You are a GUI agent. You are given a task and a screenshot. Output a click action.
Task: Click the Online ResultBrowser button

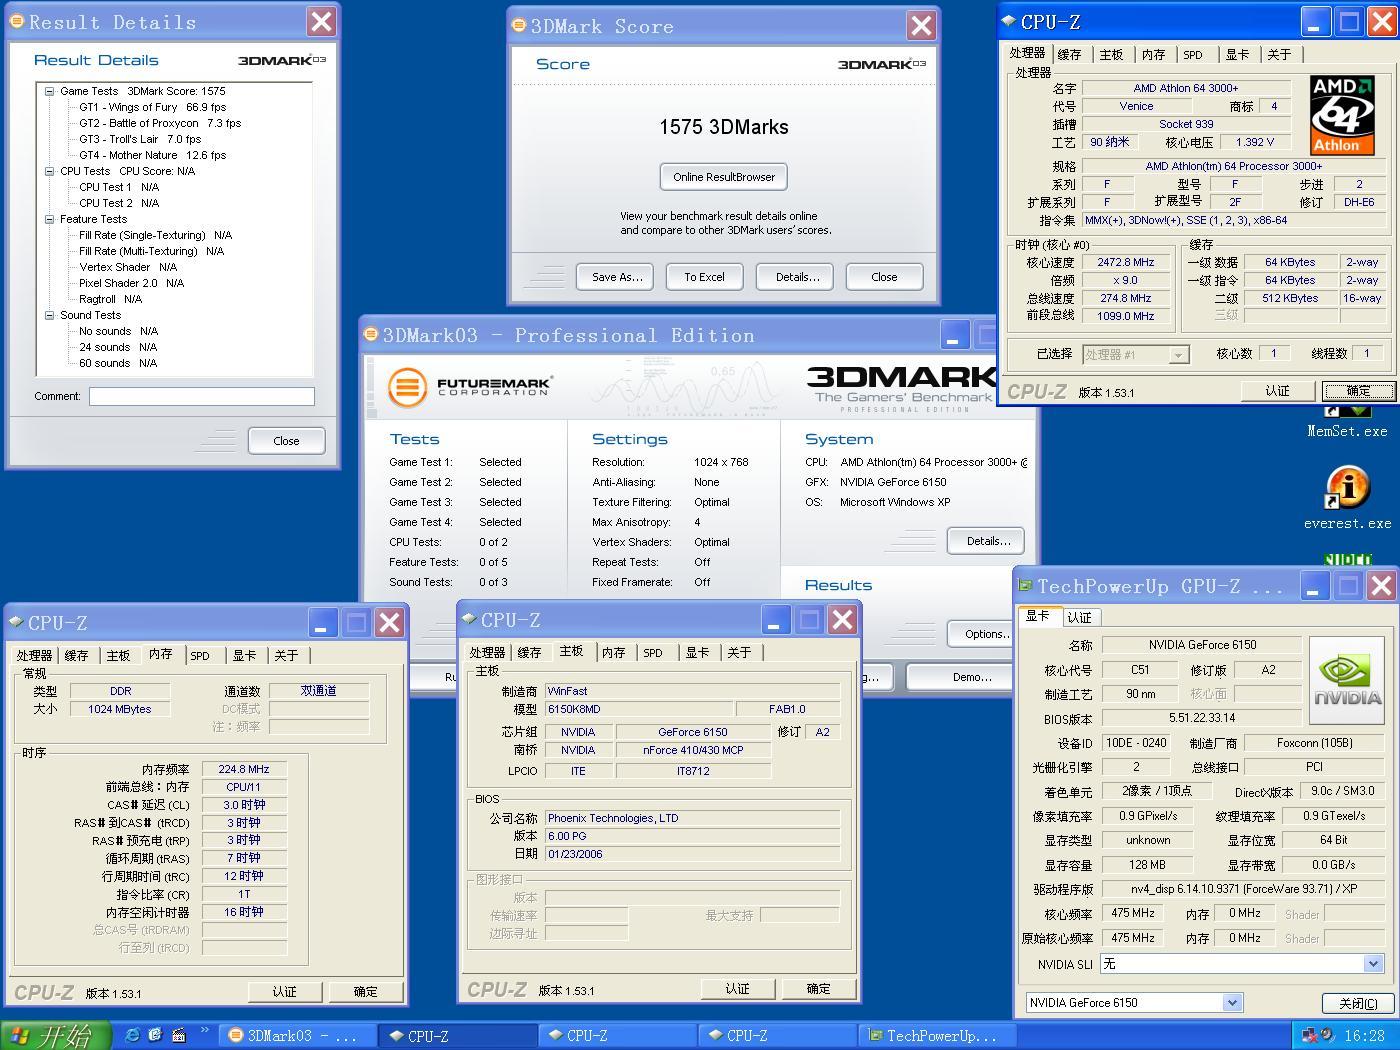click(x=724, y=177)
